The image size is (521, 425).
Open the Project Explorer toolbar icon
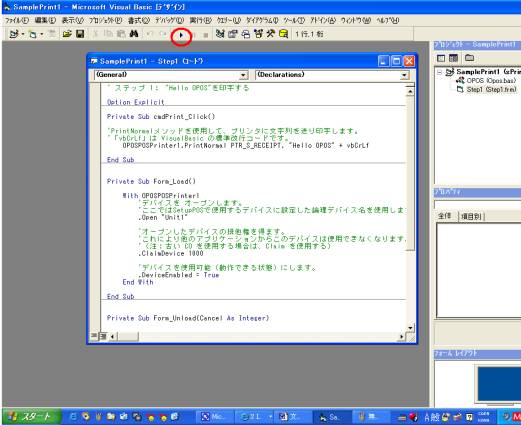click(x=220, y=34)
